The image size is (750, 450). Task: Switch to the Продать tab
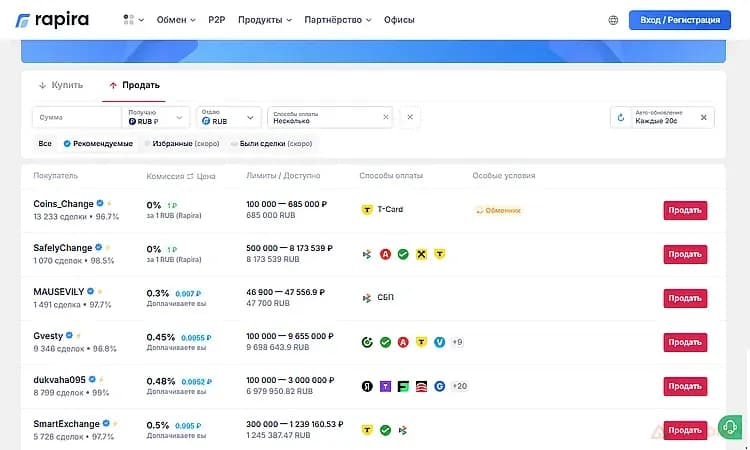(134, 85)
